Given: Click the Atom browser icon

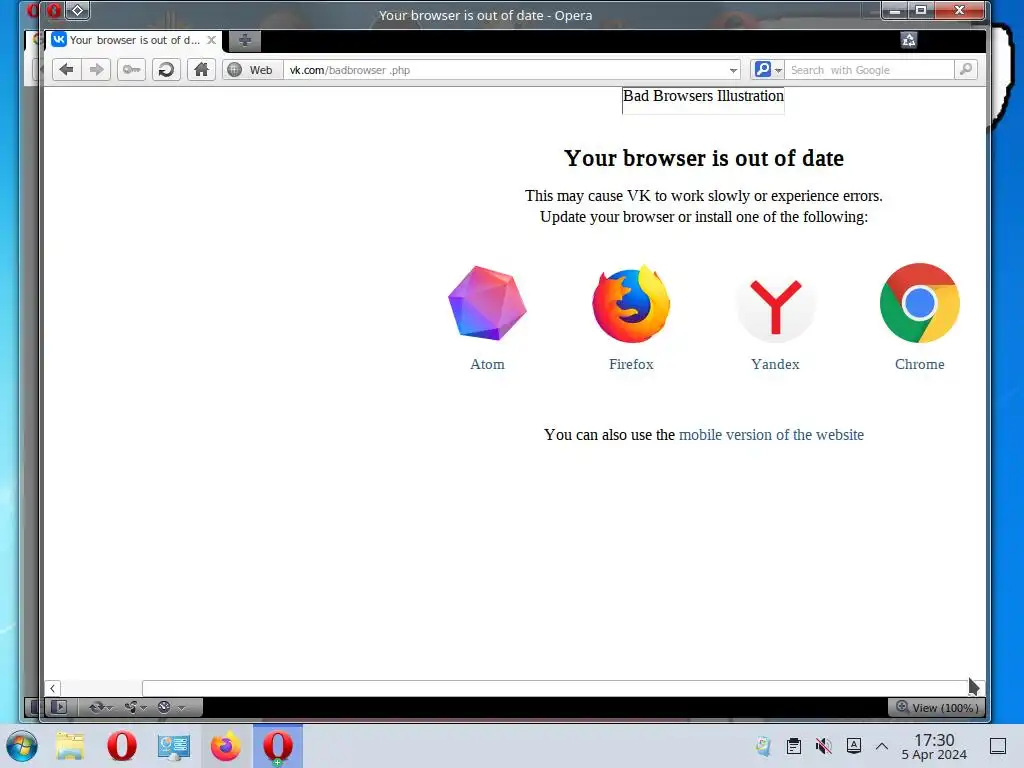Looking at the screenshot, I should (x=487, y=303).
